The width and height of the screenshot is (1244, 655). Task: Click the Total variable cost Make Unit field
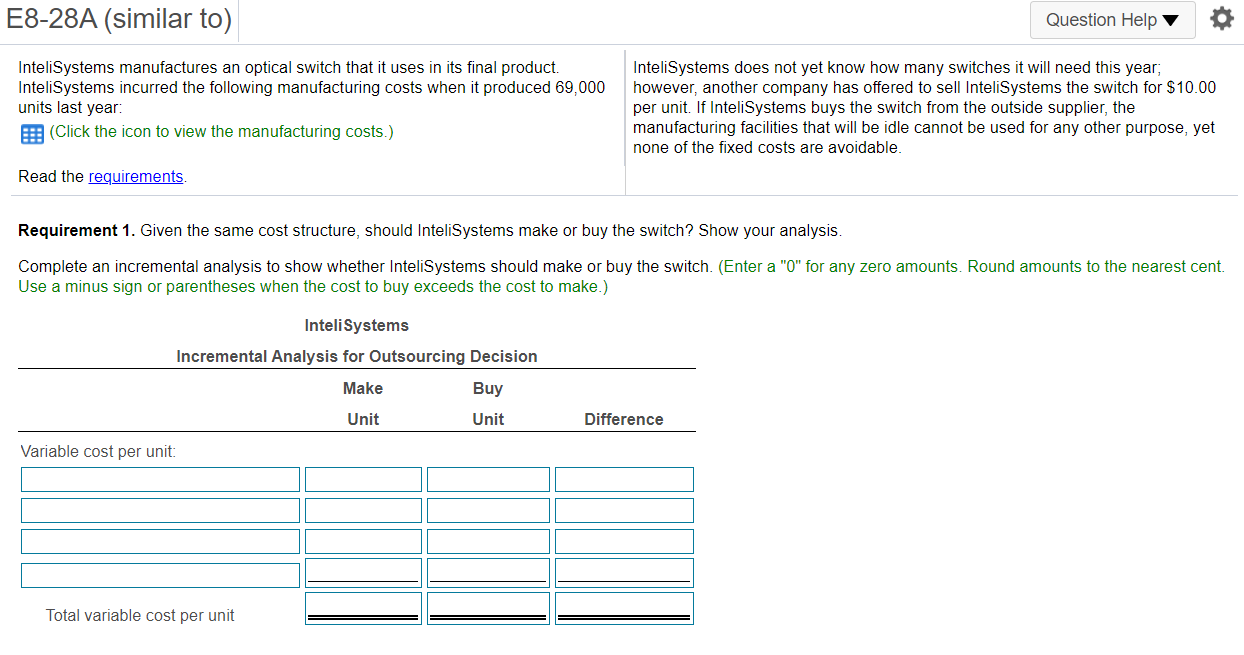362,606
